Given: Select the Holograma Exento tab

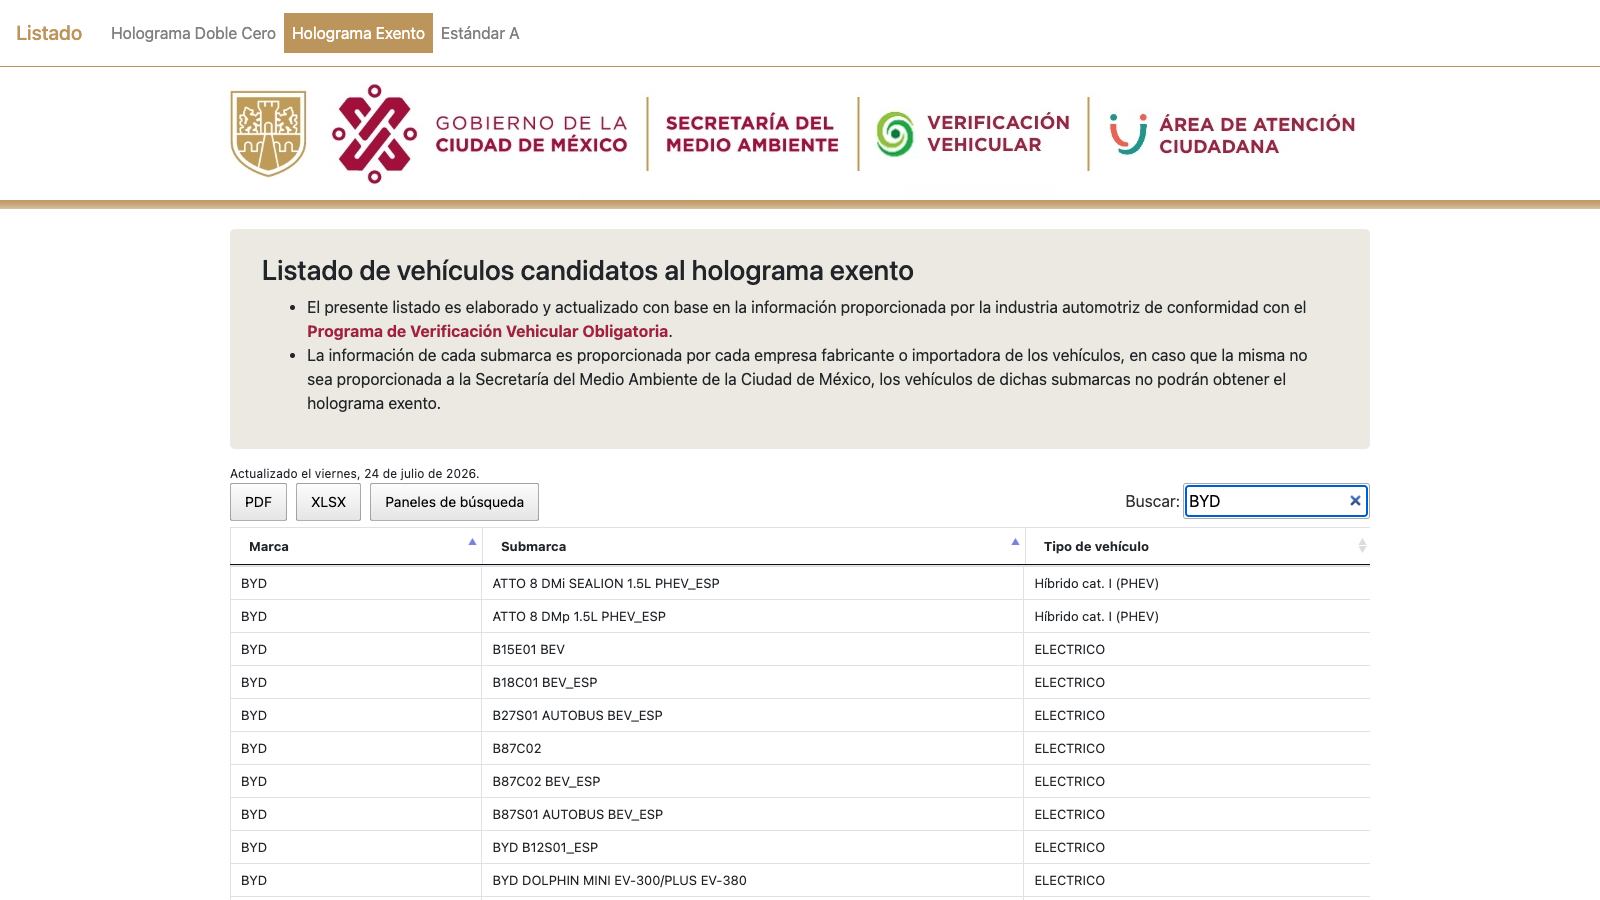Looking at the screenshot, I should tap(358, 33).
